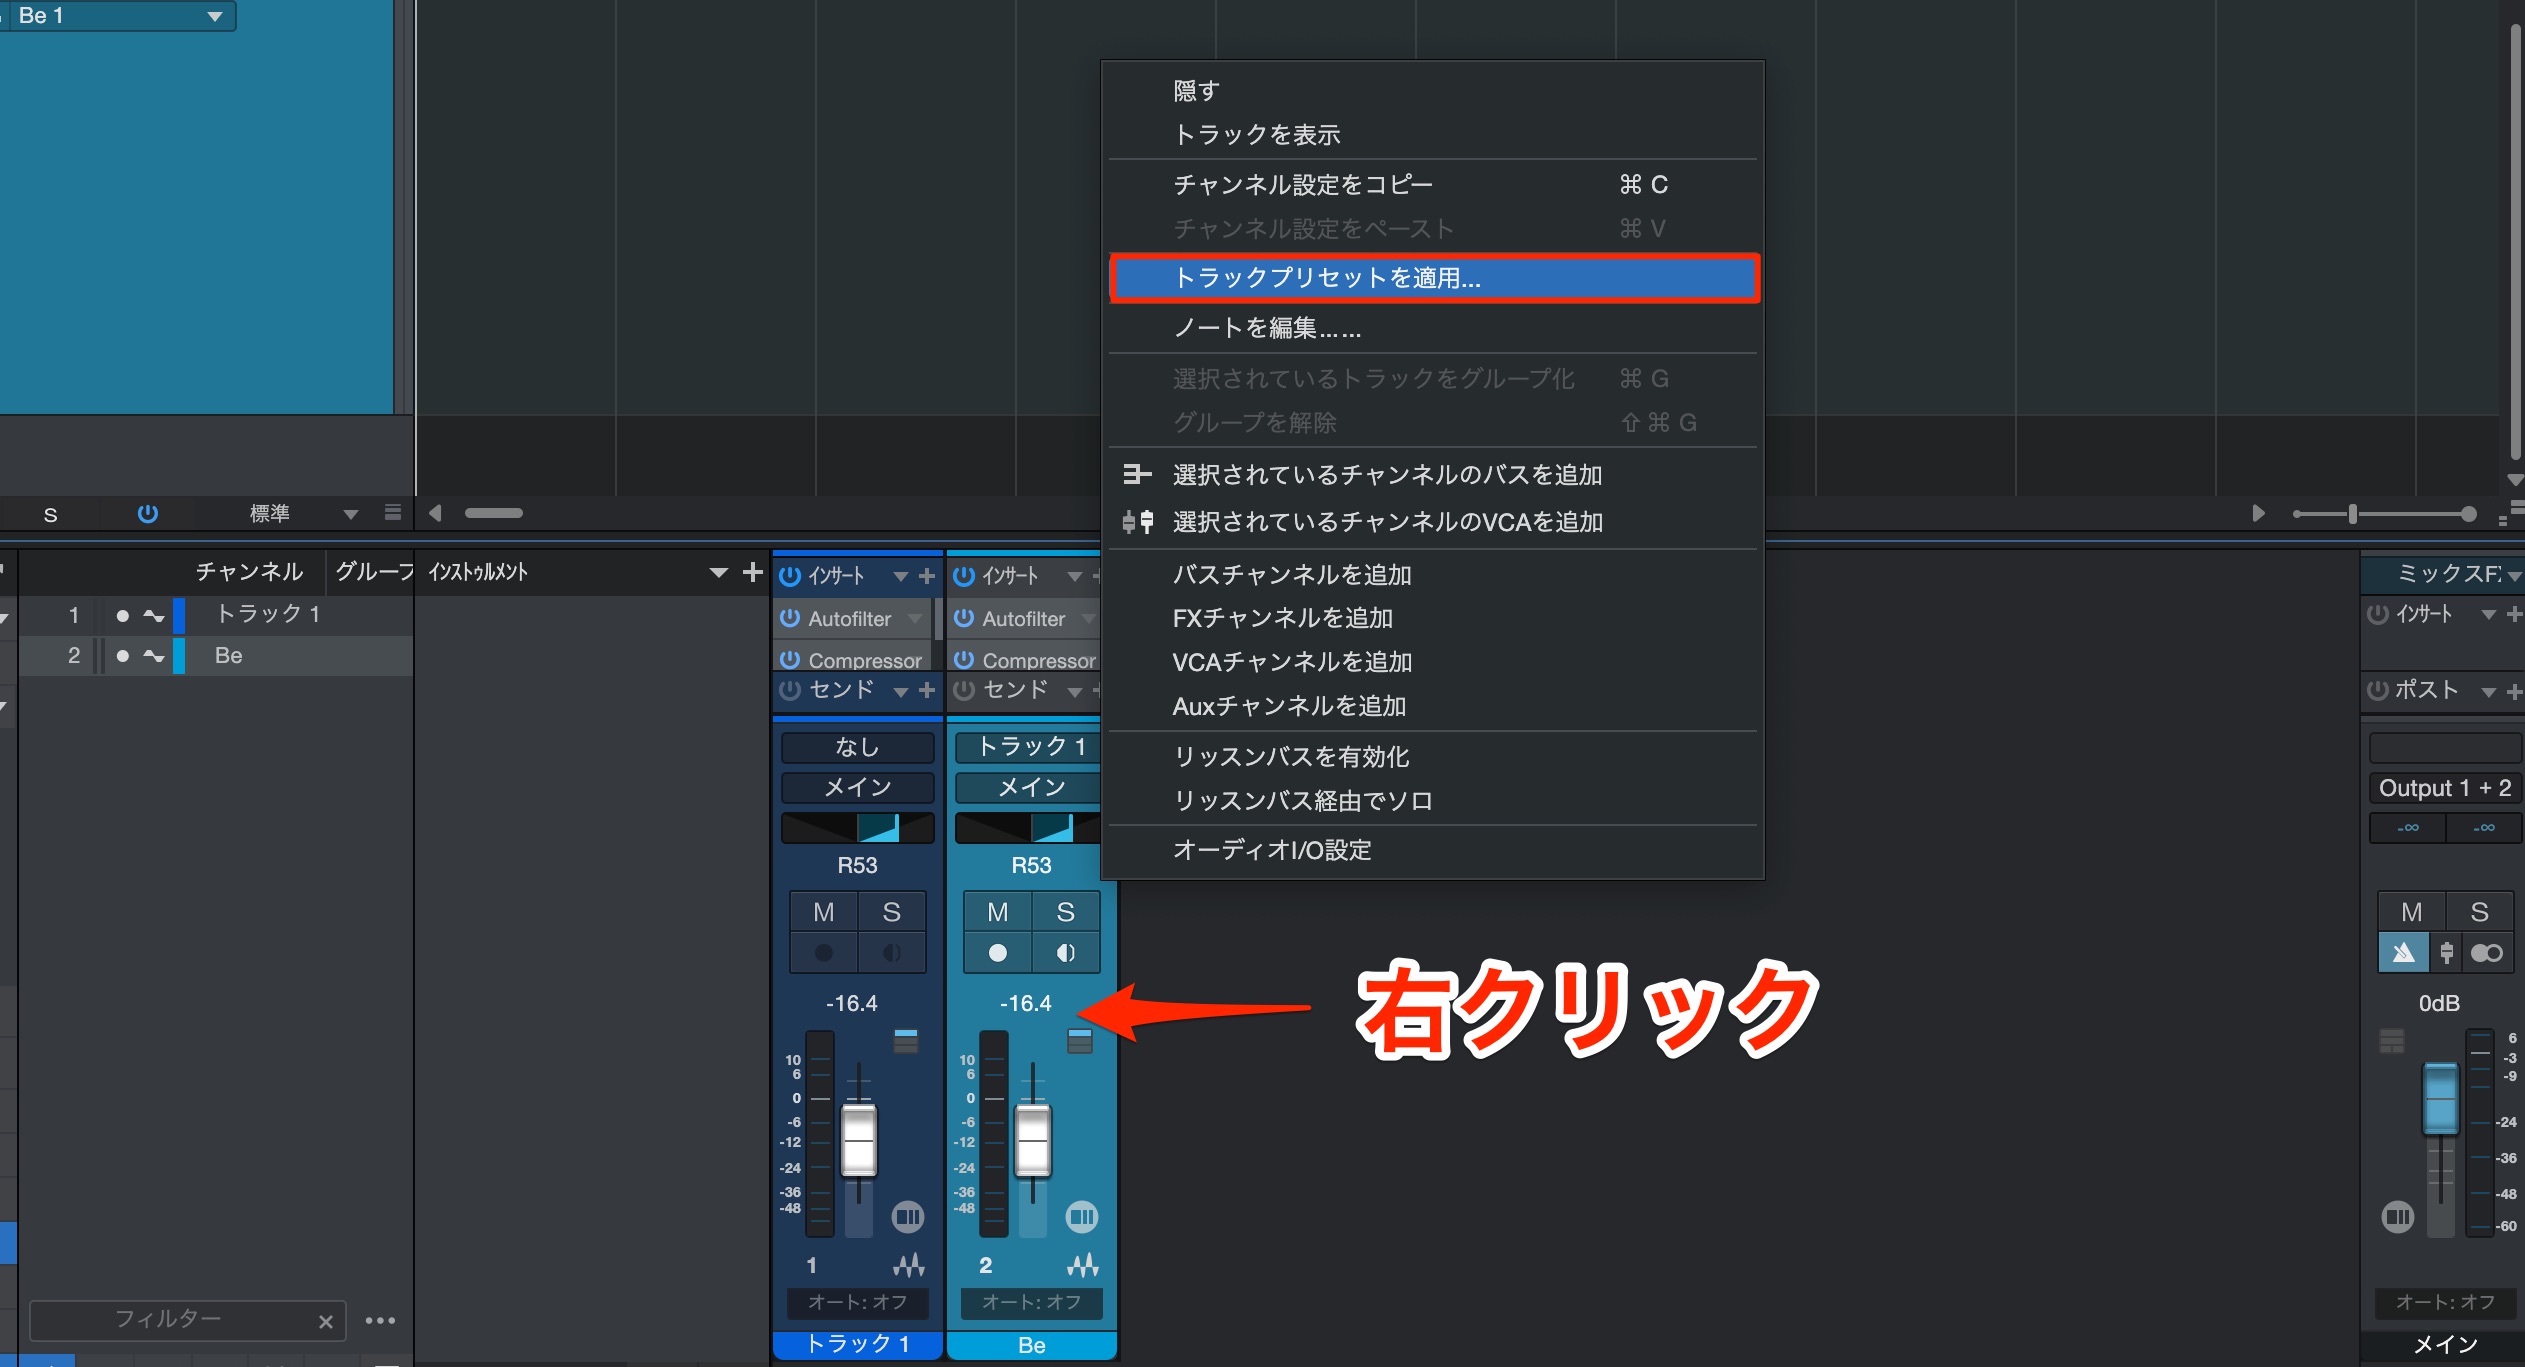The width and height of the screenshot is (2525, 1367).
Task: Toggle Compressor power on channel 1
Action: click(x=790, y=660)
